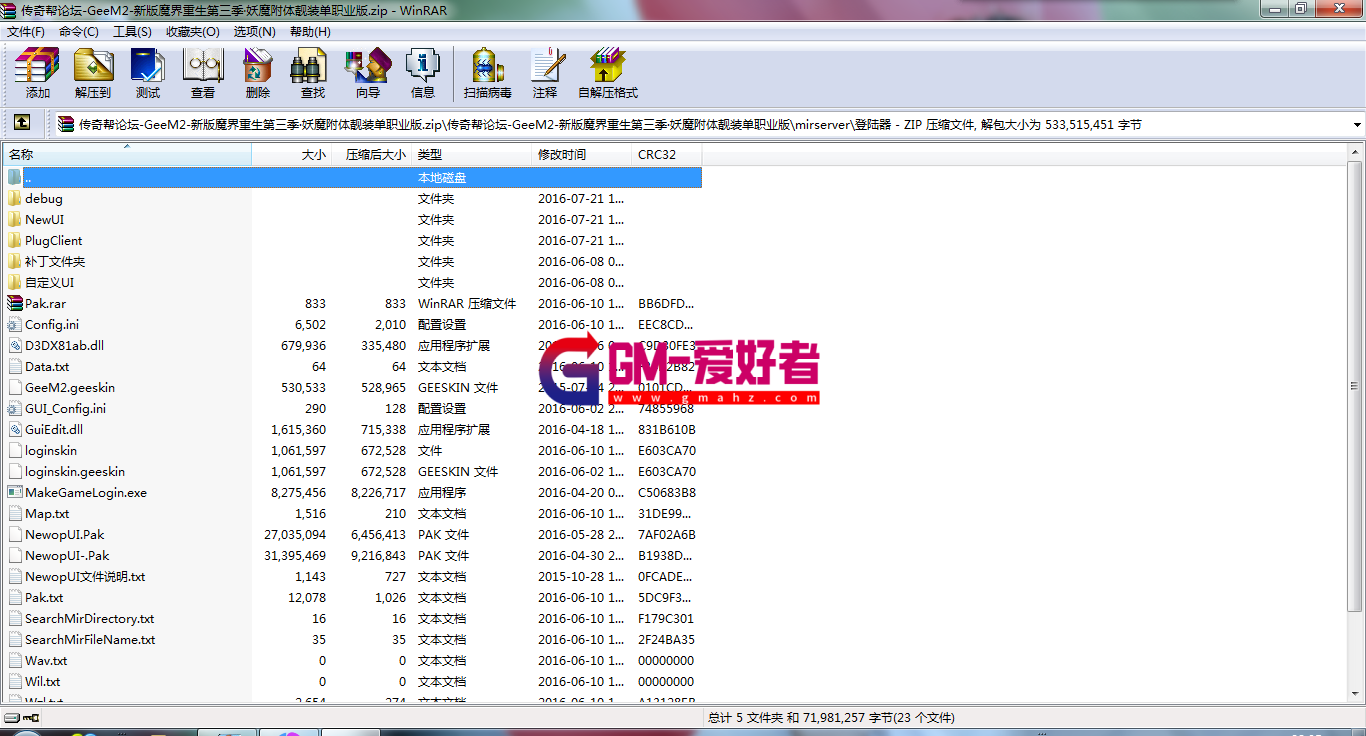Open the 收藏夹(O) menu
1366x736 pixels.
192,31
